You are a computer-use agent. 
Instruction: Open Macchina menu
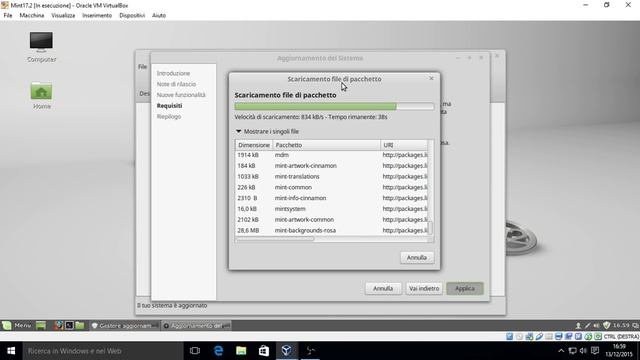click(x=32, y=16)
